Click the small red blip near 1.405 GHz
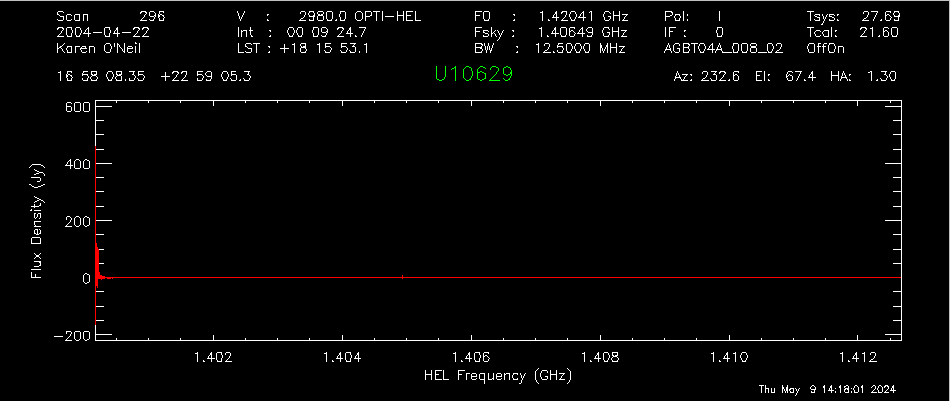The height and width of the screenshot is (401, 950). [402, 277]
